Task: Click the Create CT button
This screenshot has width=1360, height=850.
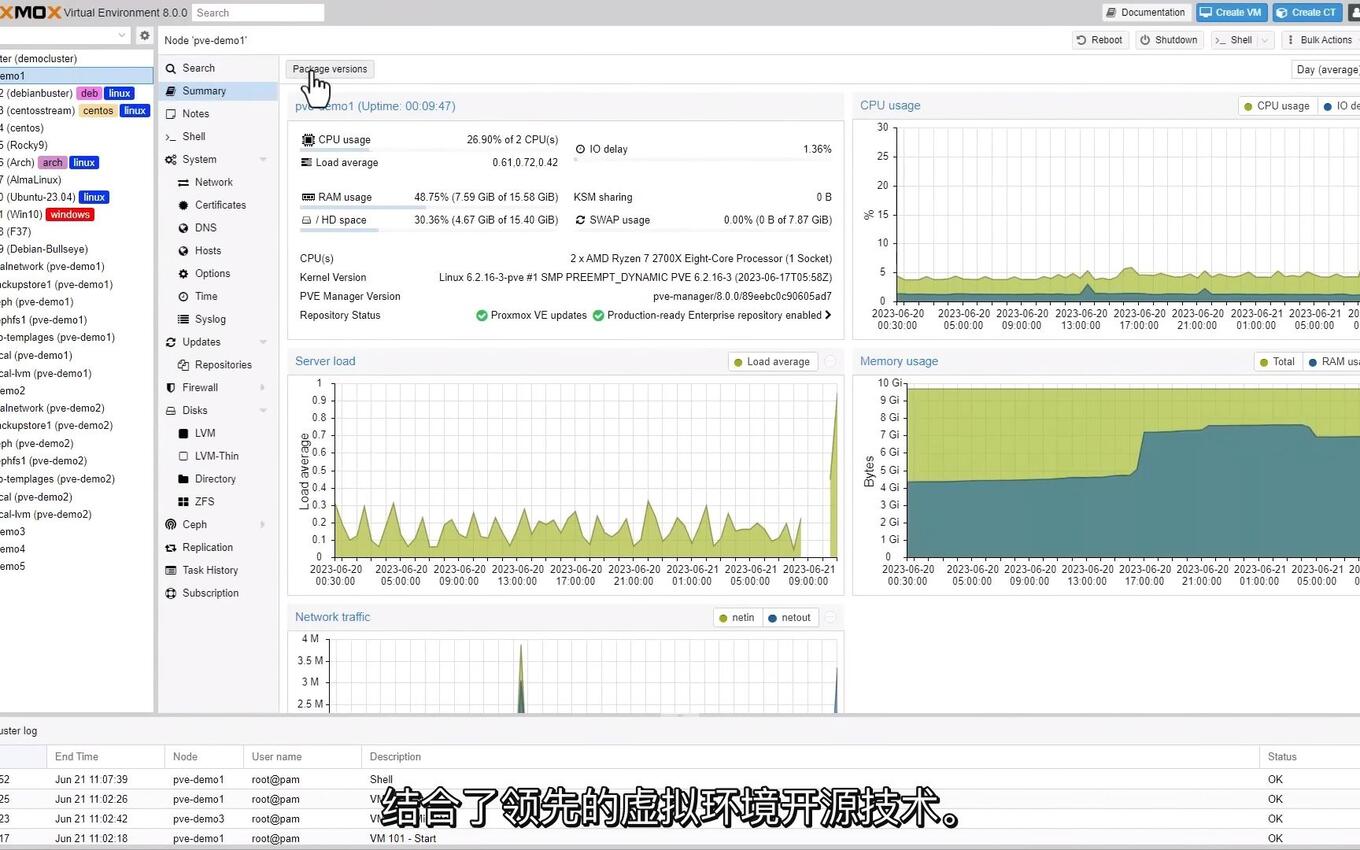Action: click(x=1307, y=13)
